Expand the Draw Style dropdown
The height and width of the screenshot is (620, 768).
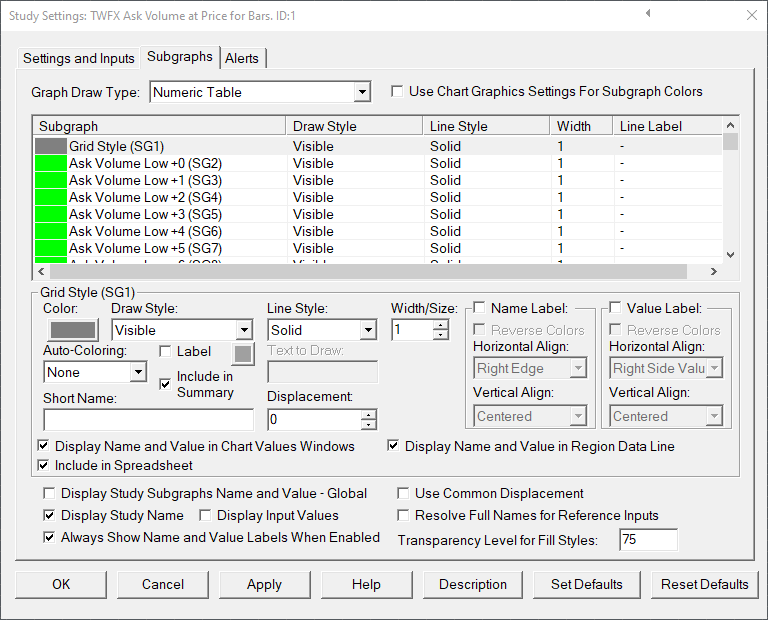point(244,330)
